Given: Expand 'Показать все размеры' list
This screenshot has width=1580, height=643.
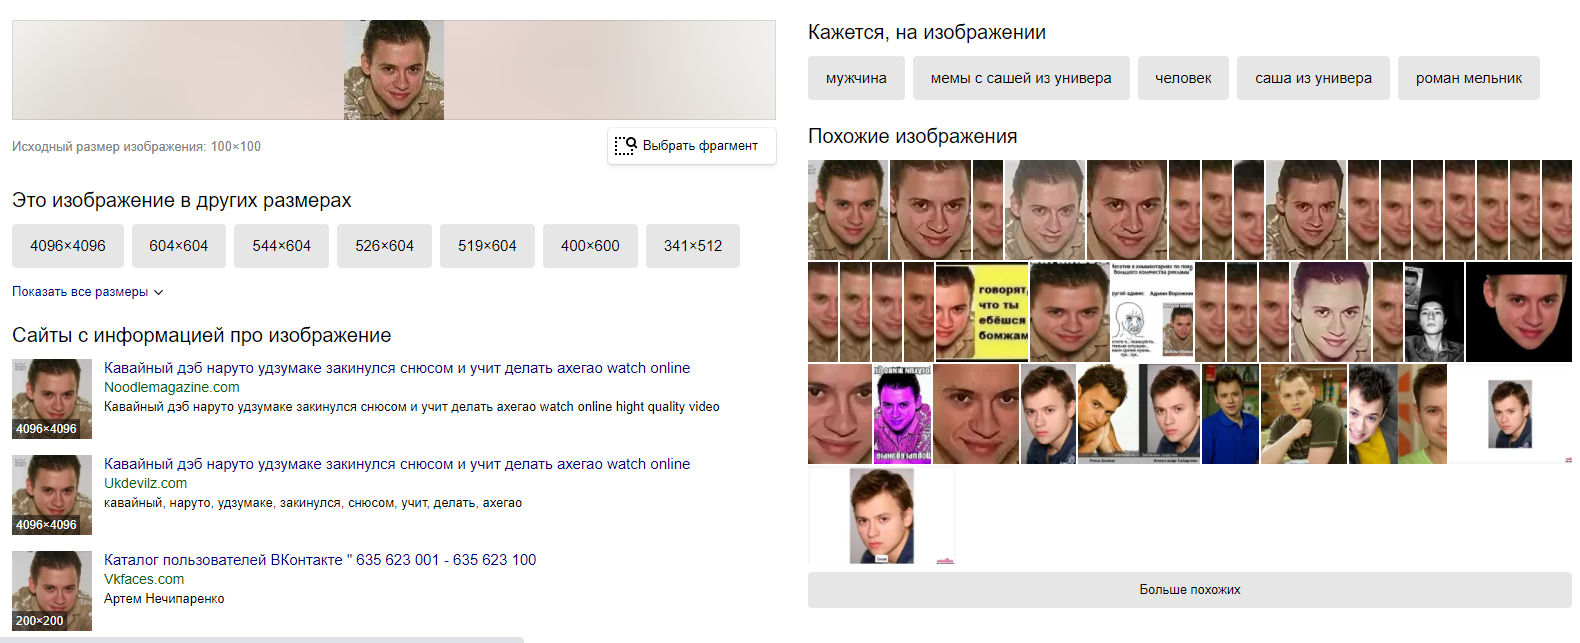Looking at the screenshot, I should pyautogui.click(x=88, y=292).
